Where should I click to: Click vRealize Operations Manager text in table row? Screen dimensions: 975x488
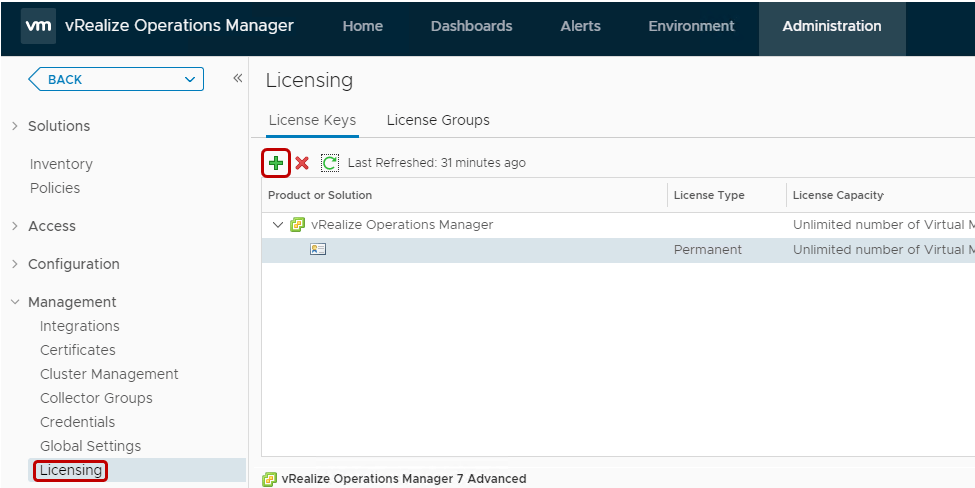402,225
